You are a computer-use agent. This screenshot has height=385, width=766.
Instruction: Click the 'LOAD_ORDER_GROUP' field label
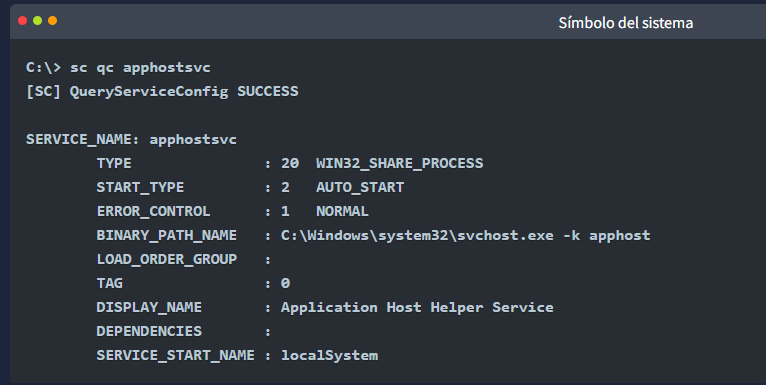(167, 259)
